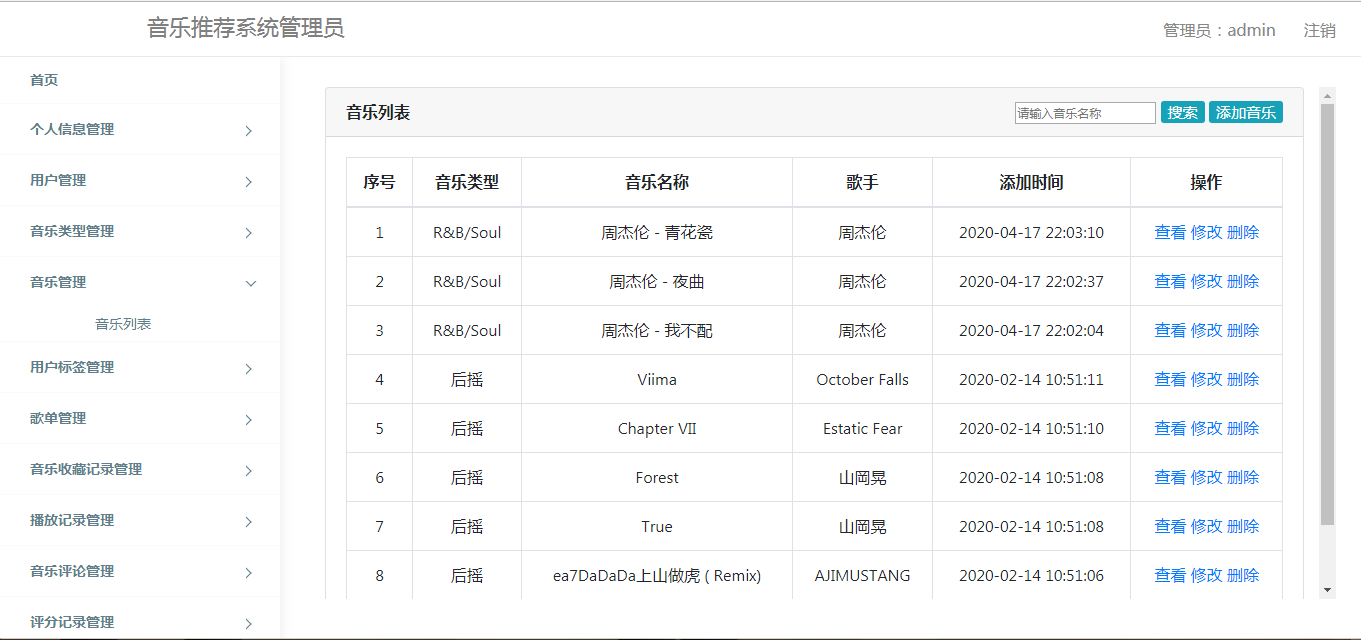Screen dimensions: 1361x640
Task: Click the table scrollbar down arrow
Action: tap(1328, 591)
